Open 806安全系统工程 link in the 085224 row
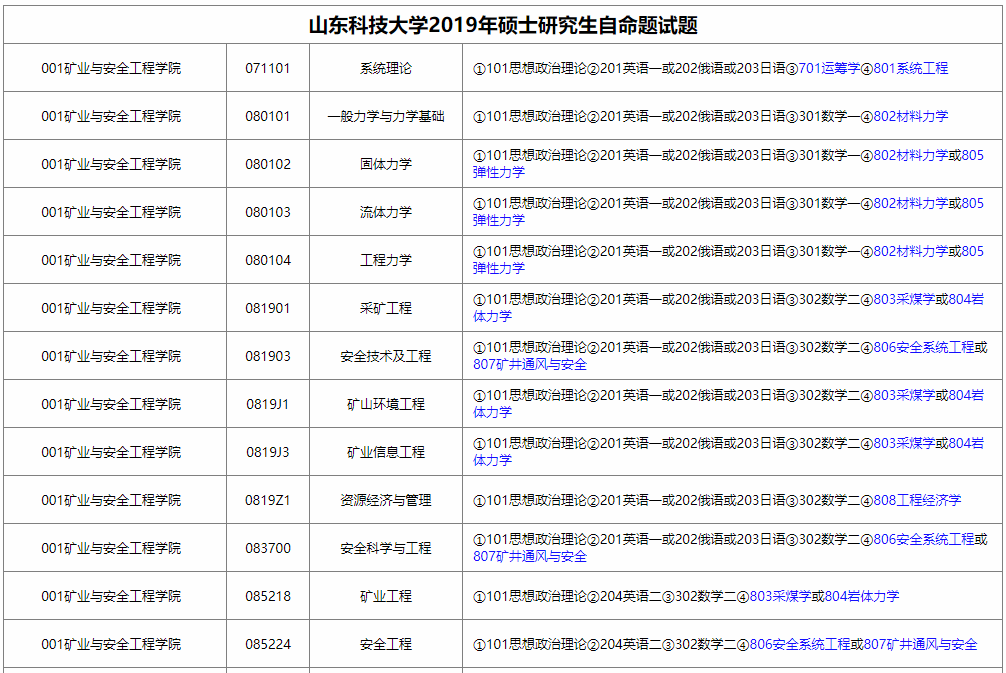 click(799, 644)
